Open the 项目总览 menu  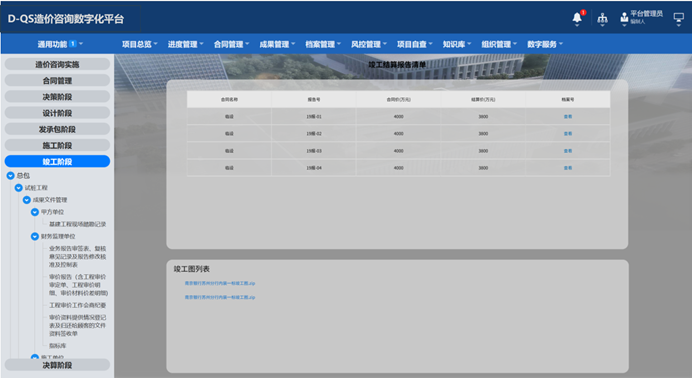tap(139, 44)
